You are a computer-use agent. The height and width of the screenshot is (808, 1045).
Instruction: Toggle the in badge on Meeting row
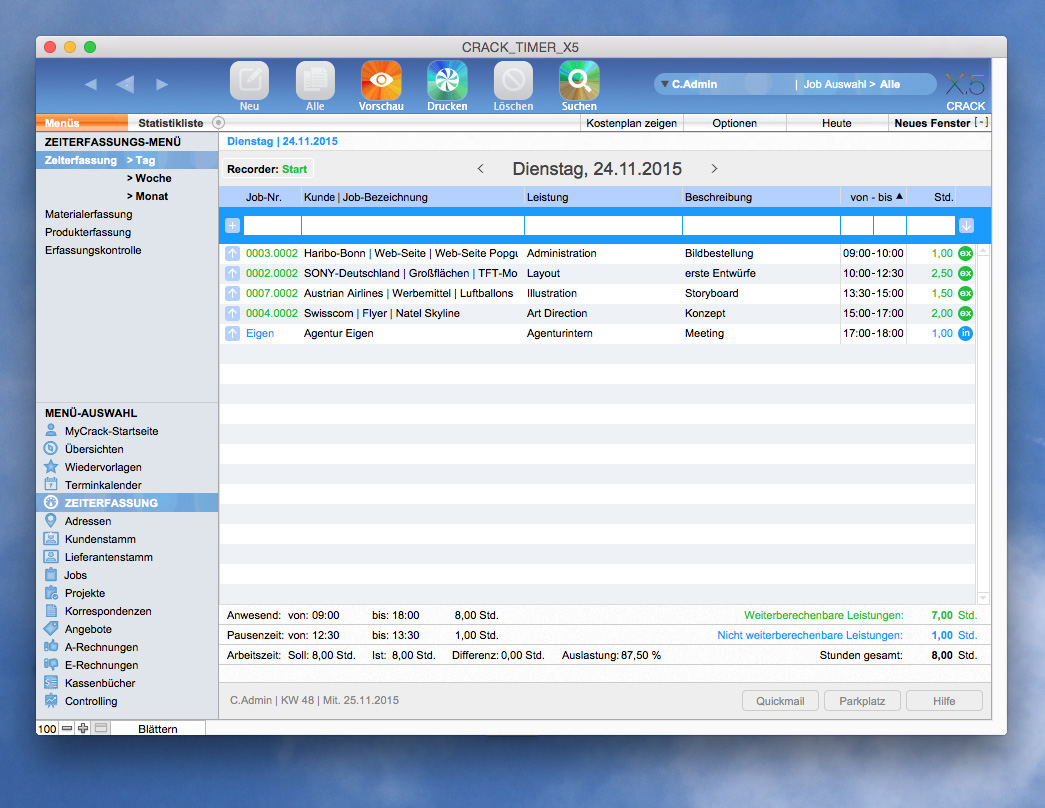(965, 333)
